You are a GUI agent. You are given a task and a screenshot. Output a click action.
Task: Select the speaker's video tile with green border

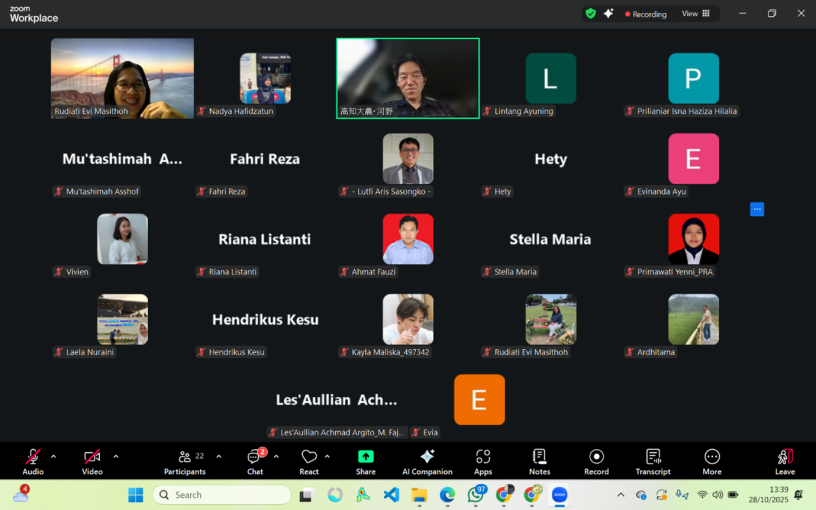407,78
